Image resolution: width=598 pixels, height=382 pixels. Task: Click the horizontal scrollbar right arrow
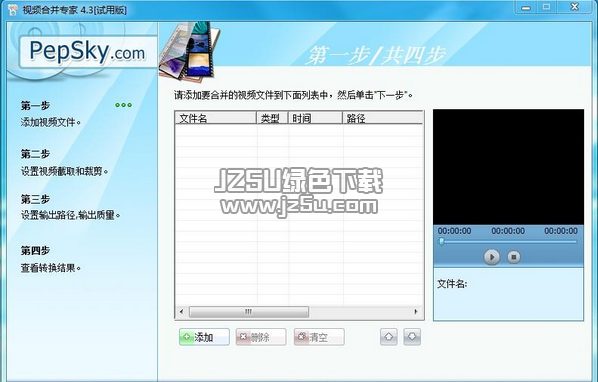pos(416,312)
